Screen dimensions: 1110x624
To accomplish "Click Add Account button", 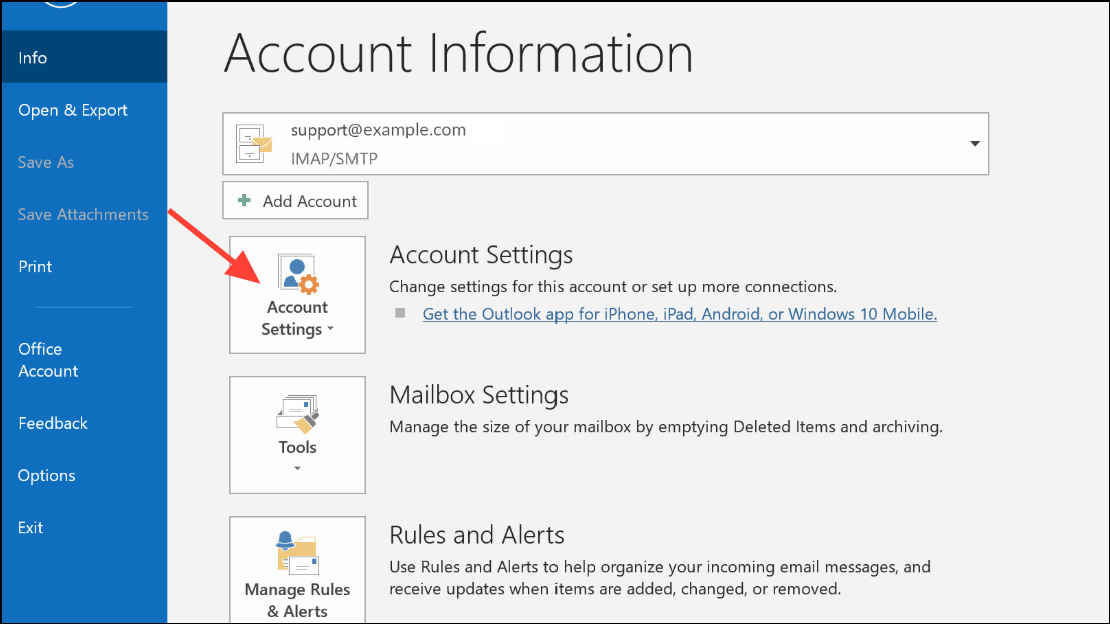I will 295,200.
